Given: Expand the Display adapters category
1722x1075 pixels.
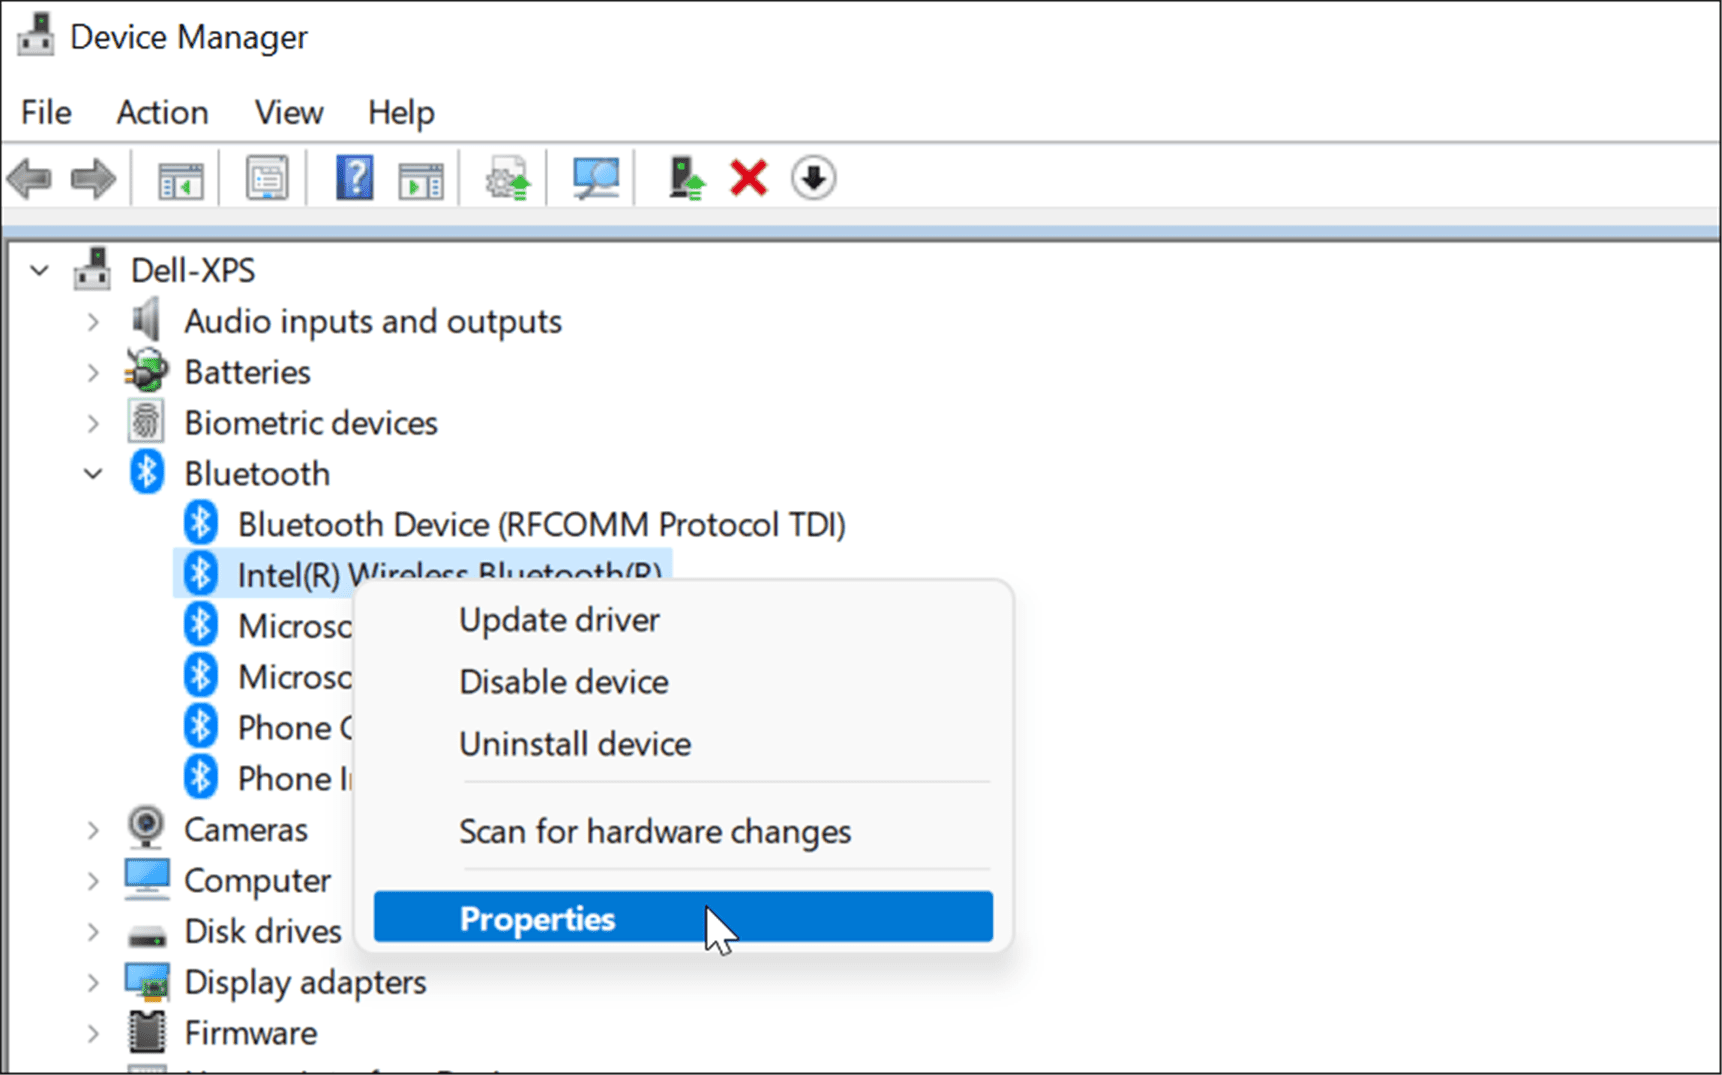Looking at the screenshot, I should pyautogui.click(x=93, y=983).
